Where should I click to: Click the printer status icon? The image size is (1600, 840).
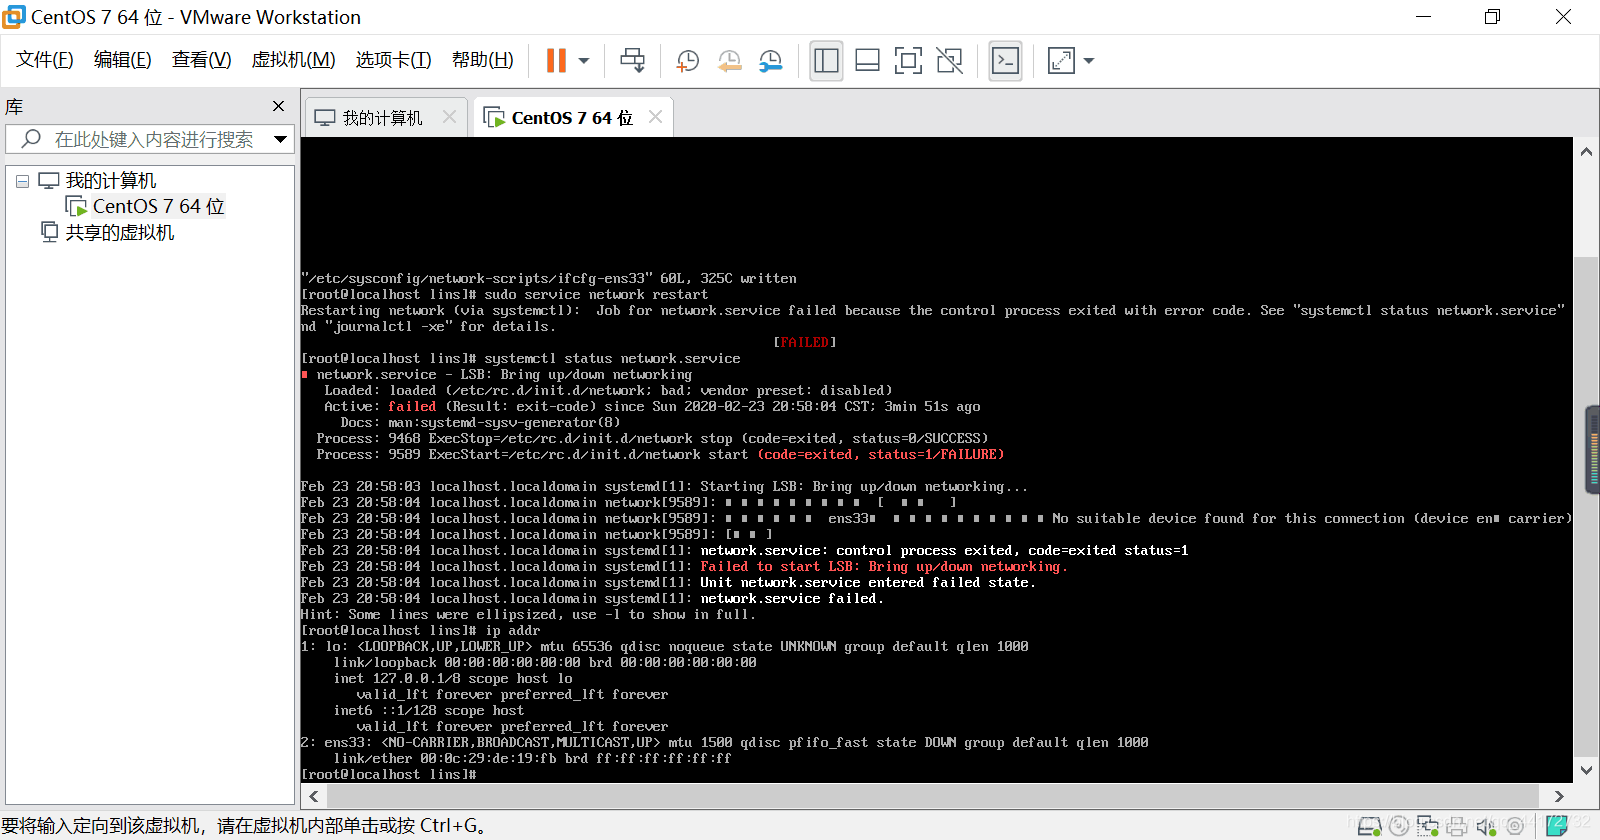[x=1457, y=826]
